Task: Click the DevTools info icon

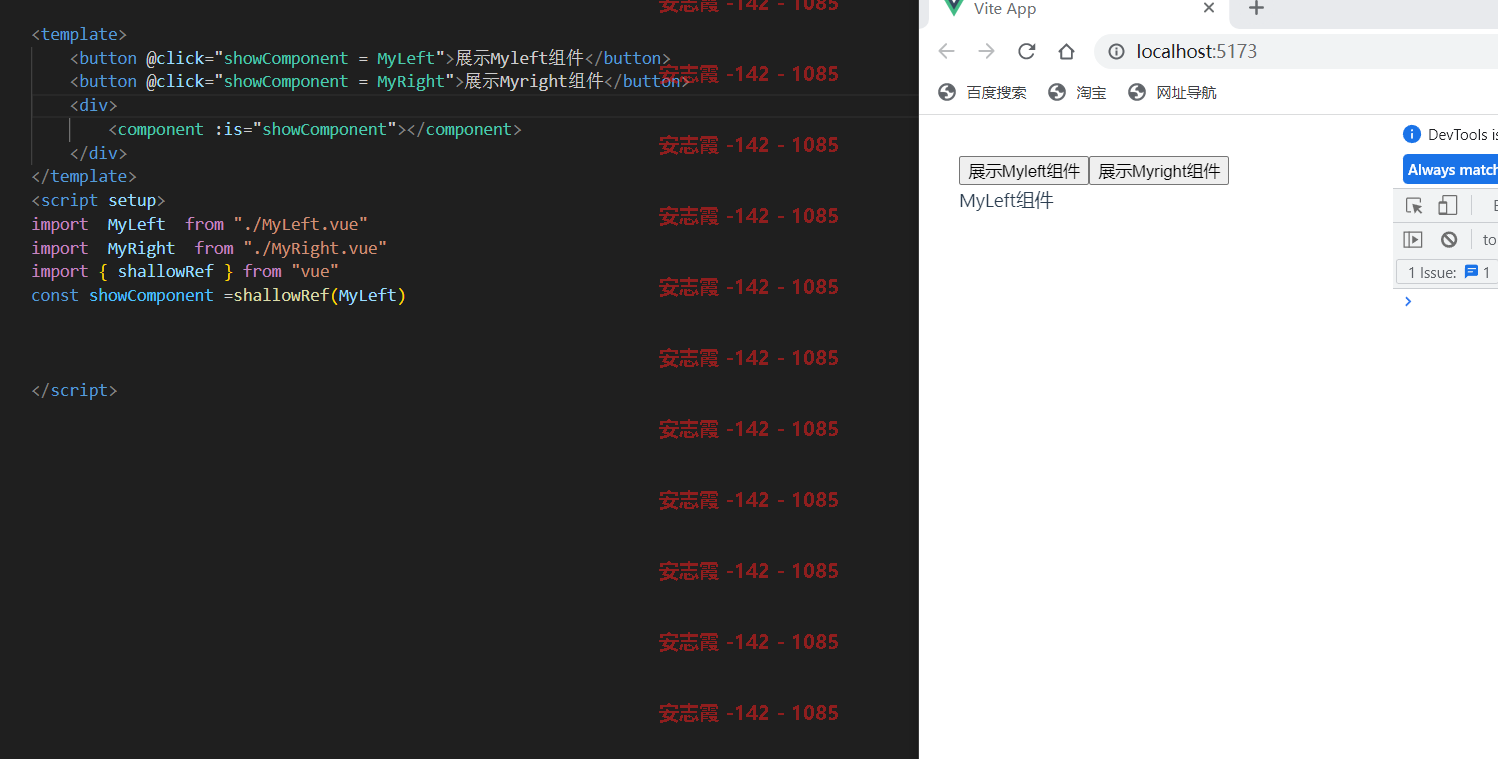Action: [1411, 134]
